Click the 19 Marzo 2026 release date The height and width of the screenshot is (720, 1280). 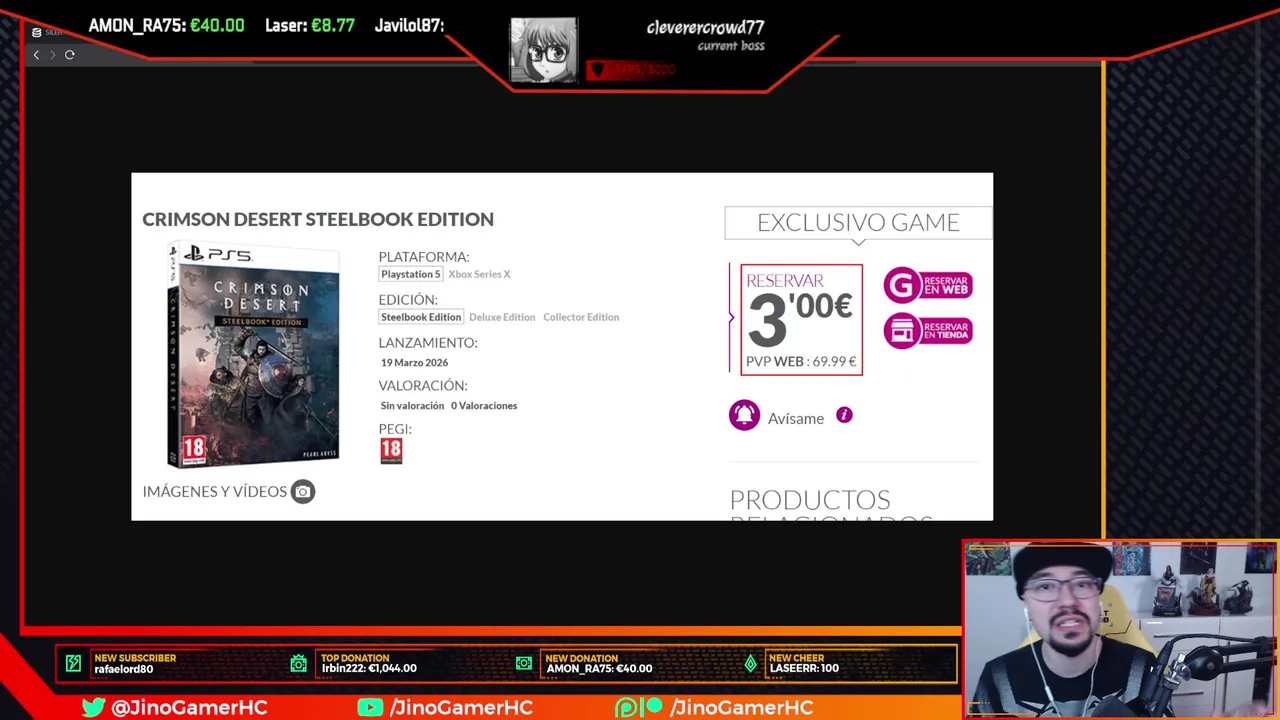pyautogui.click(x=414, y=362)
